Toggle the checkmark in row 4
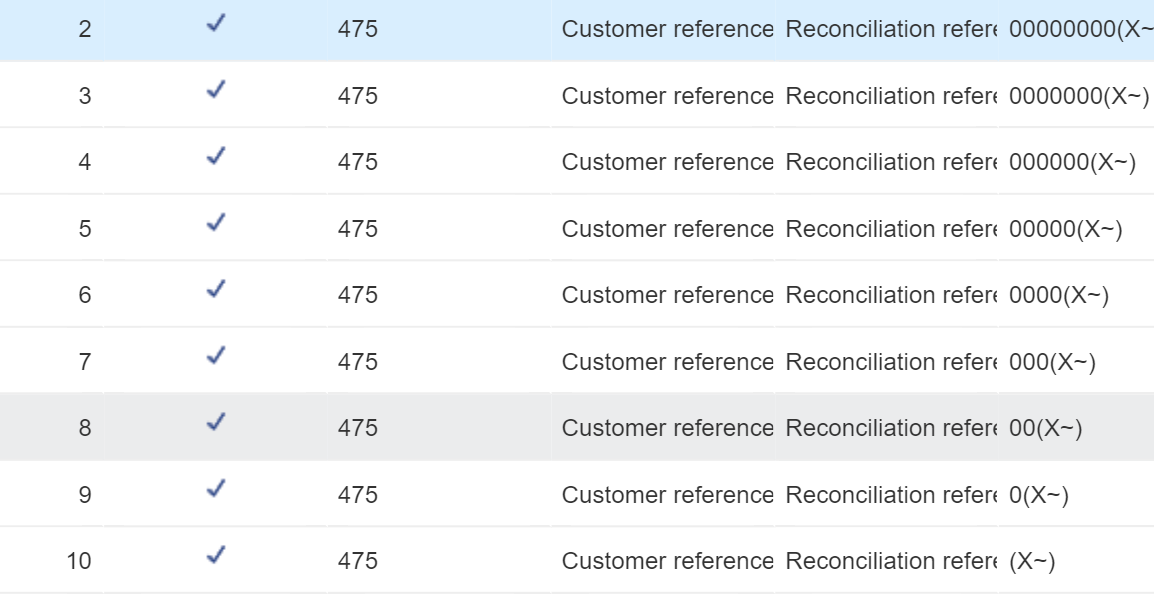This screenshot has width=1154, height=594. click(x=216, y=157)
